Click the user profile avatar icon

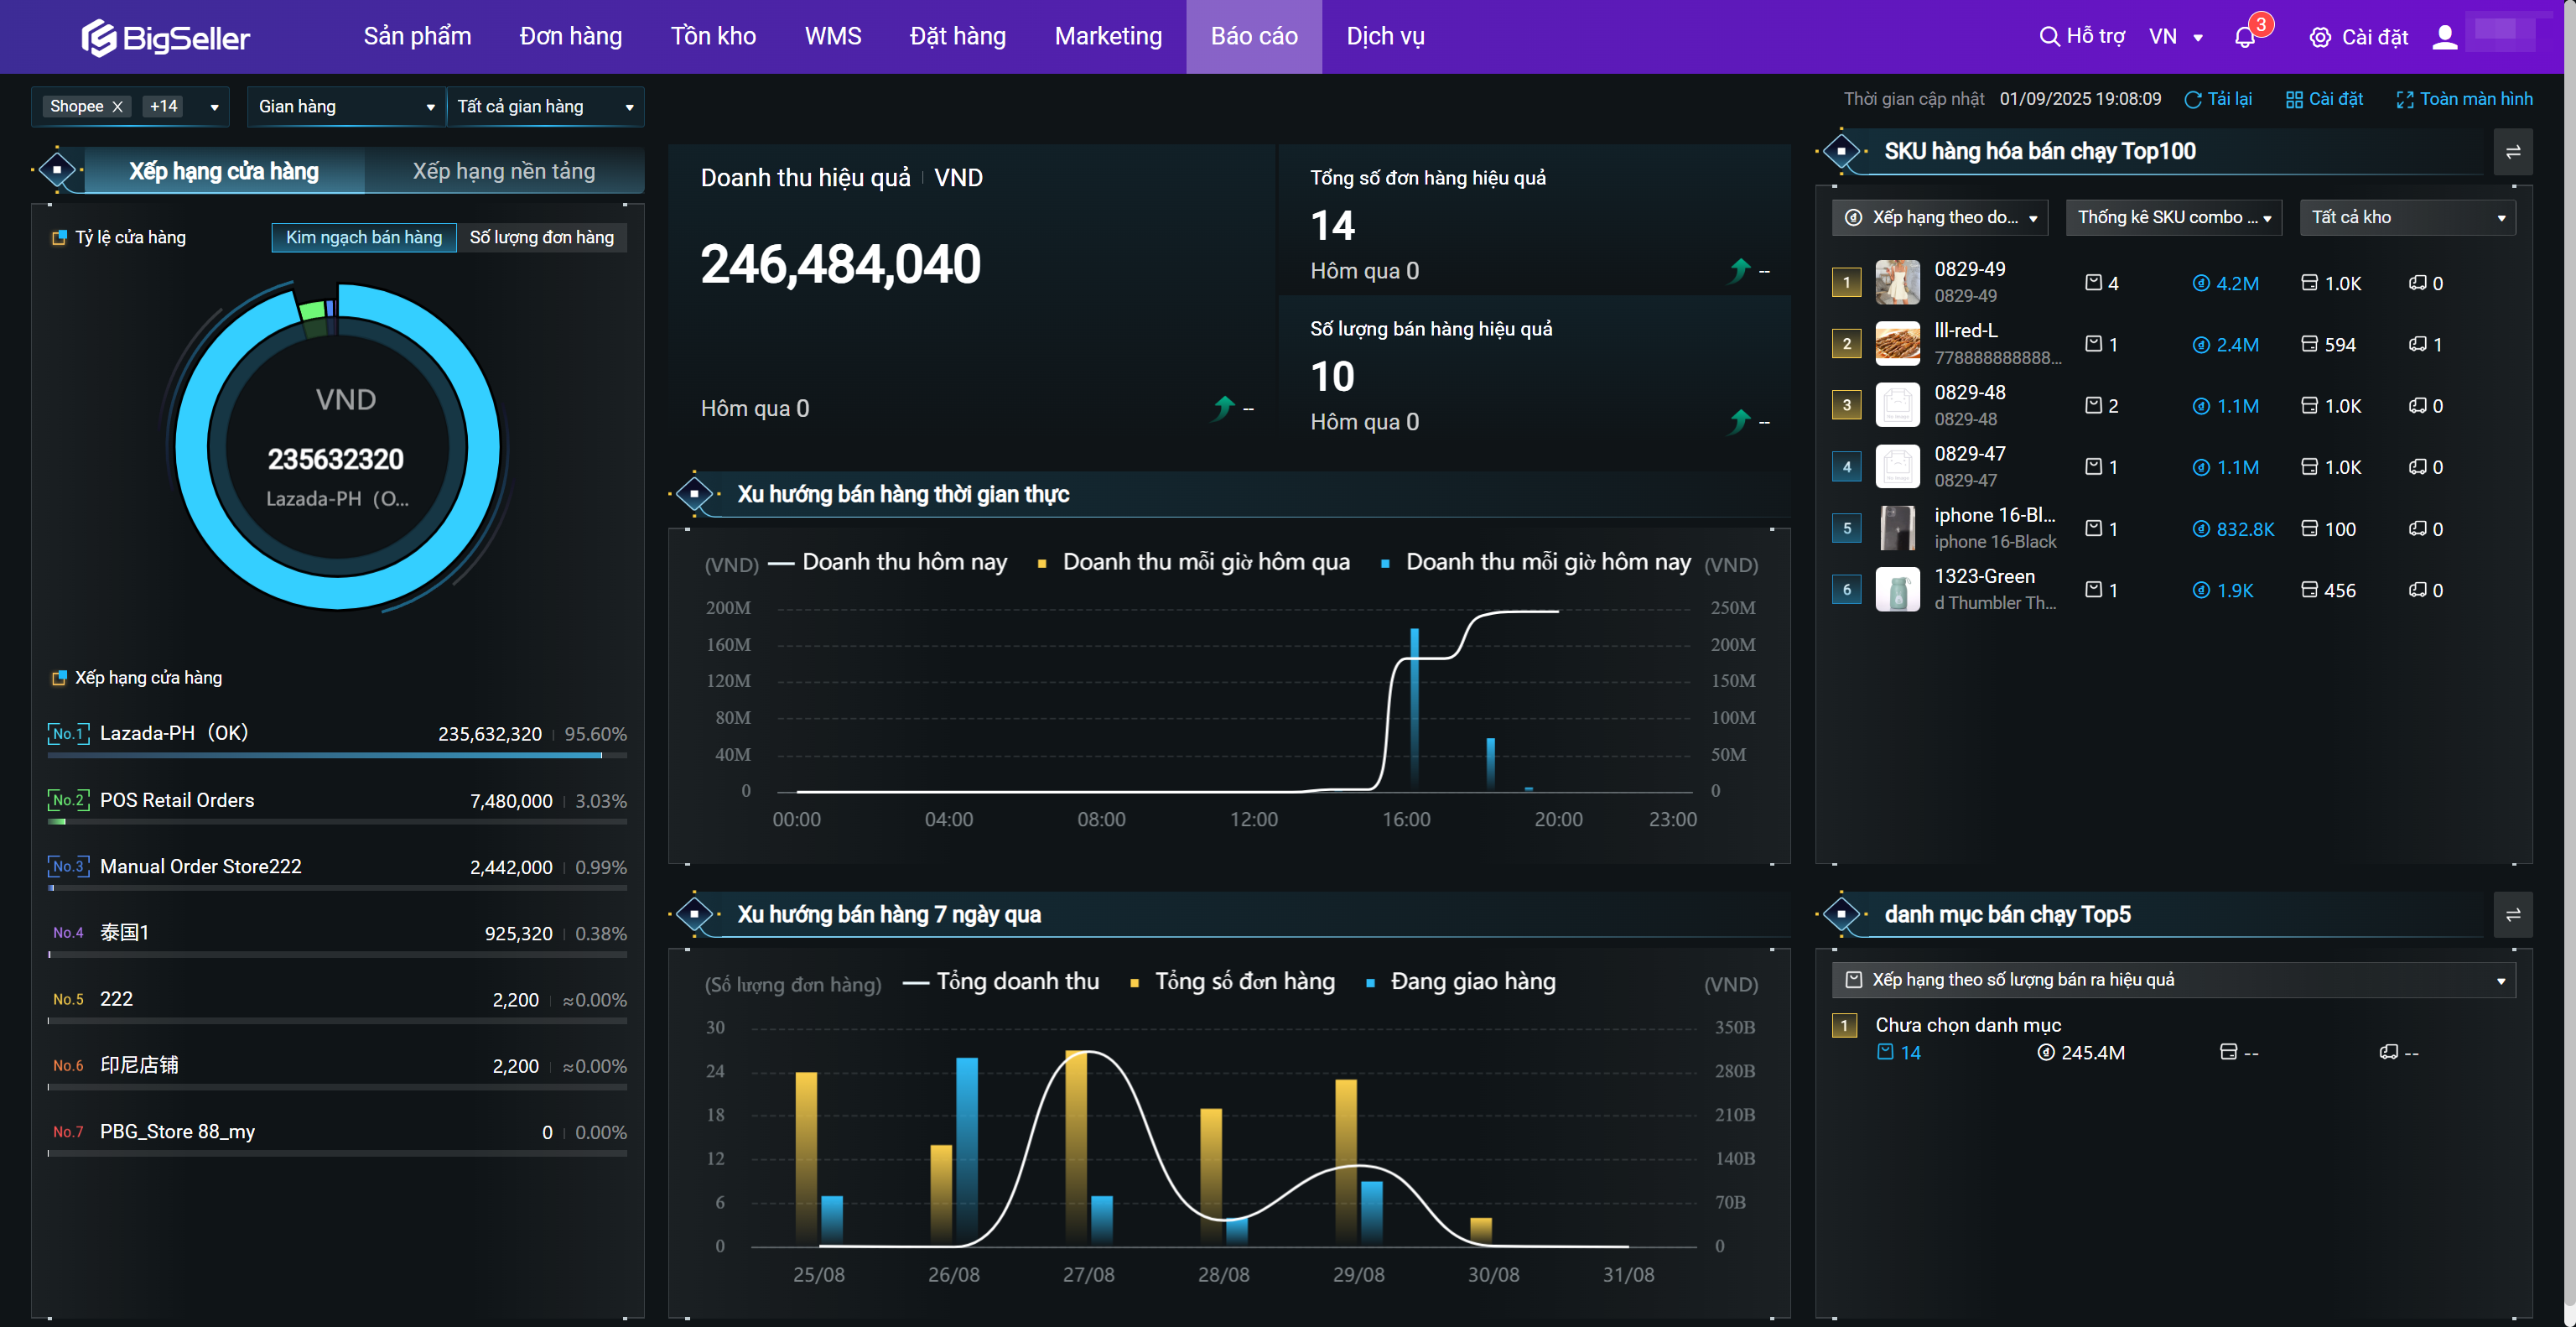coord(2444,37)
